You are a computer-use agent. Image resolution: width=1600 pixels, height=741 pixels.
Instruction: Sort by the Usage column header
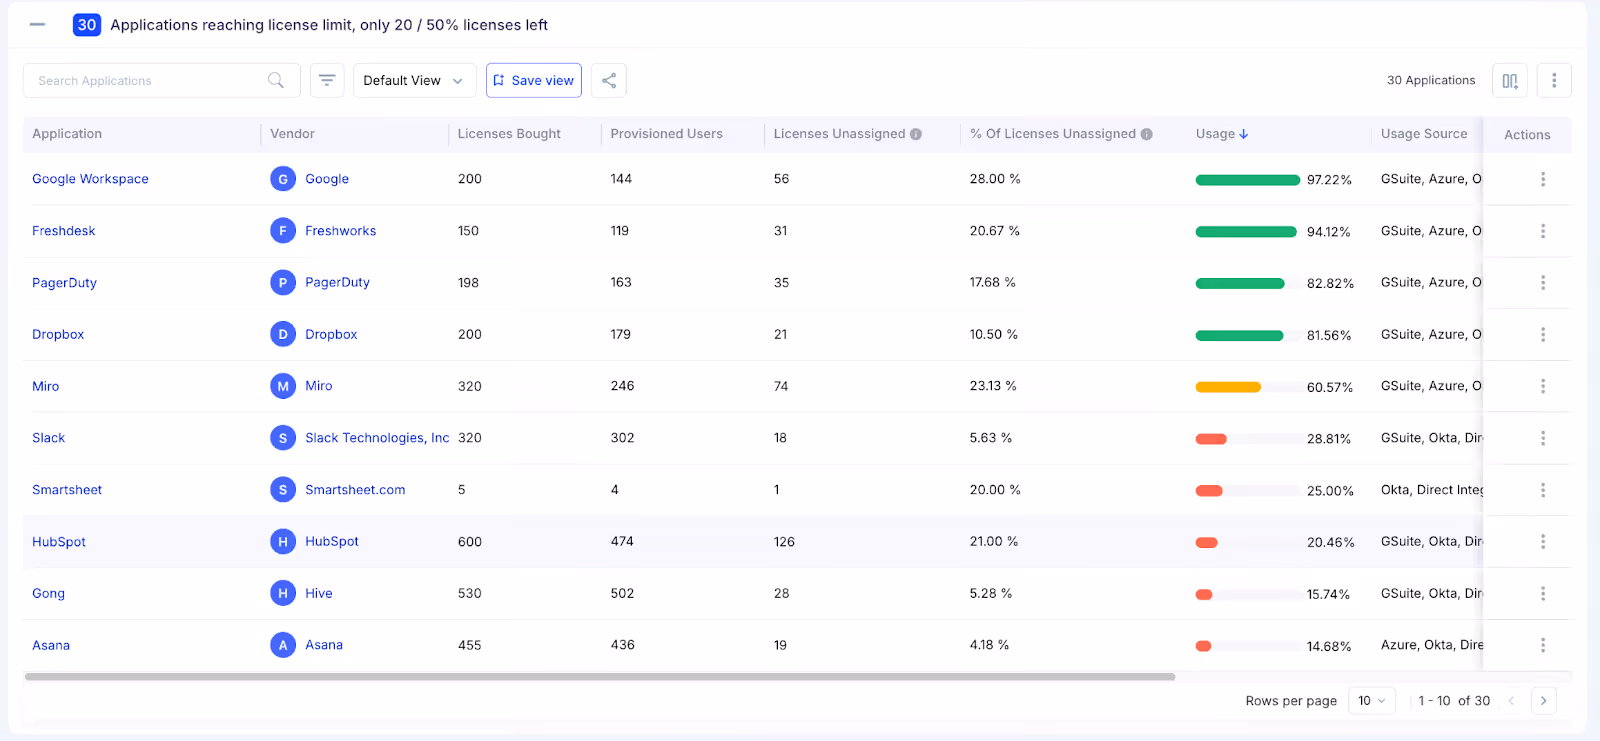pos(1222,134)
